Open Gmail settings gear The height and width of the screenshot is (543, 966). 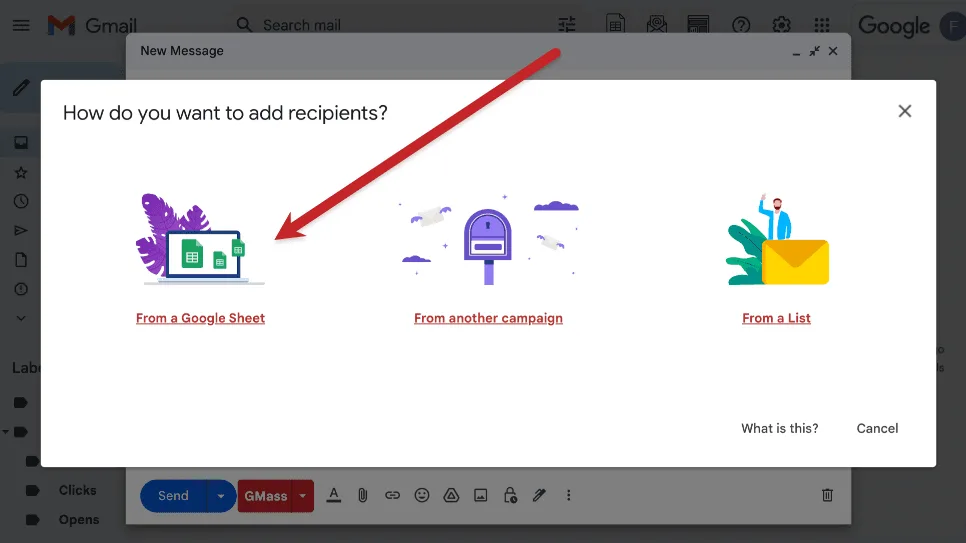point(782,25)
